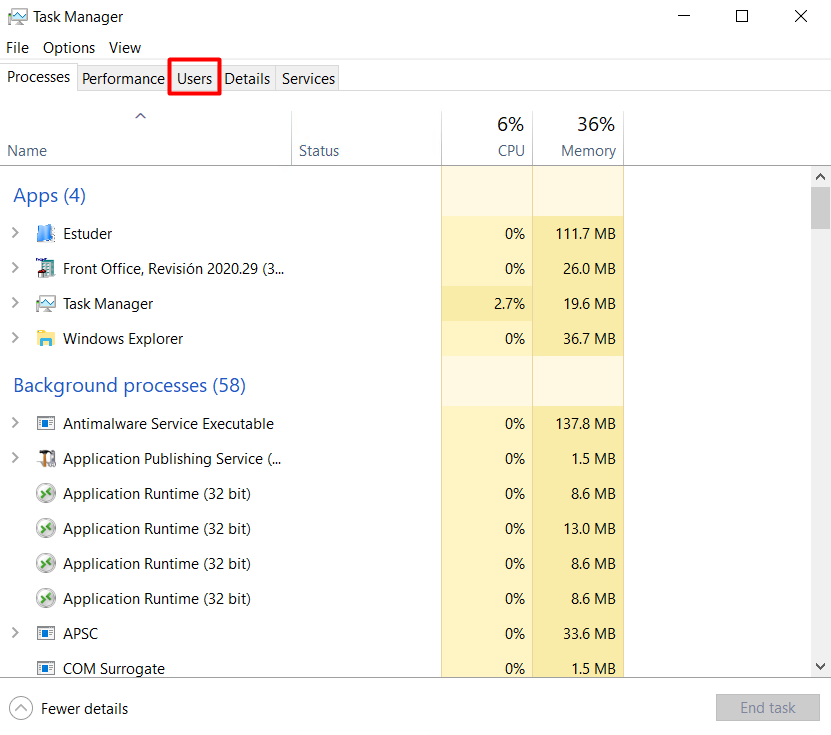
Task: Click the APSC process icon
Action: tap(46, 633)
